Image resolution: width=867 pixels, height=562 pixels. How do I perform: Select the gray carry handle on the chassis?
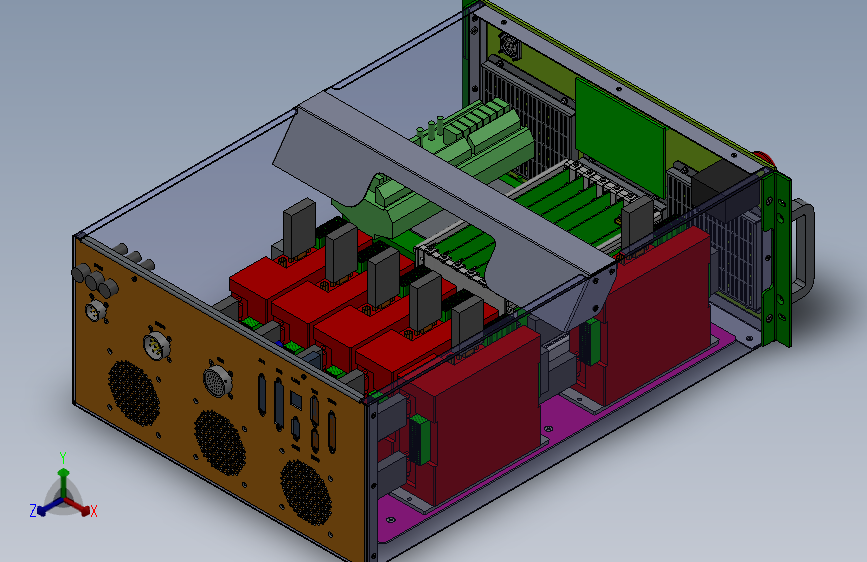pos(803,249)
